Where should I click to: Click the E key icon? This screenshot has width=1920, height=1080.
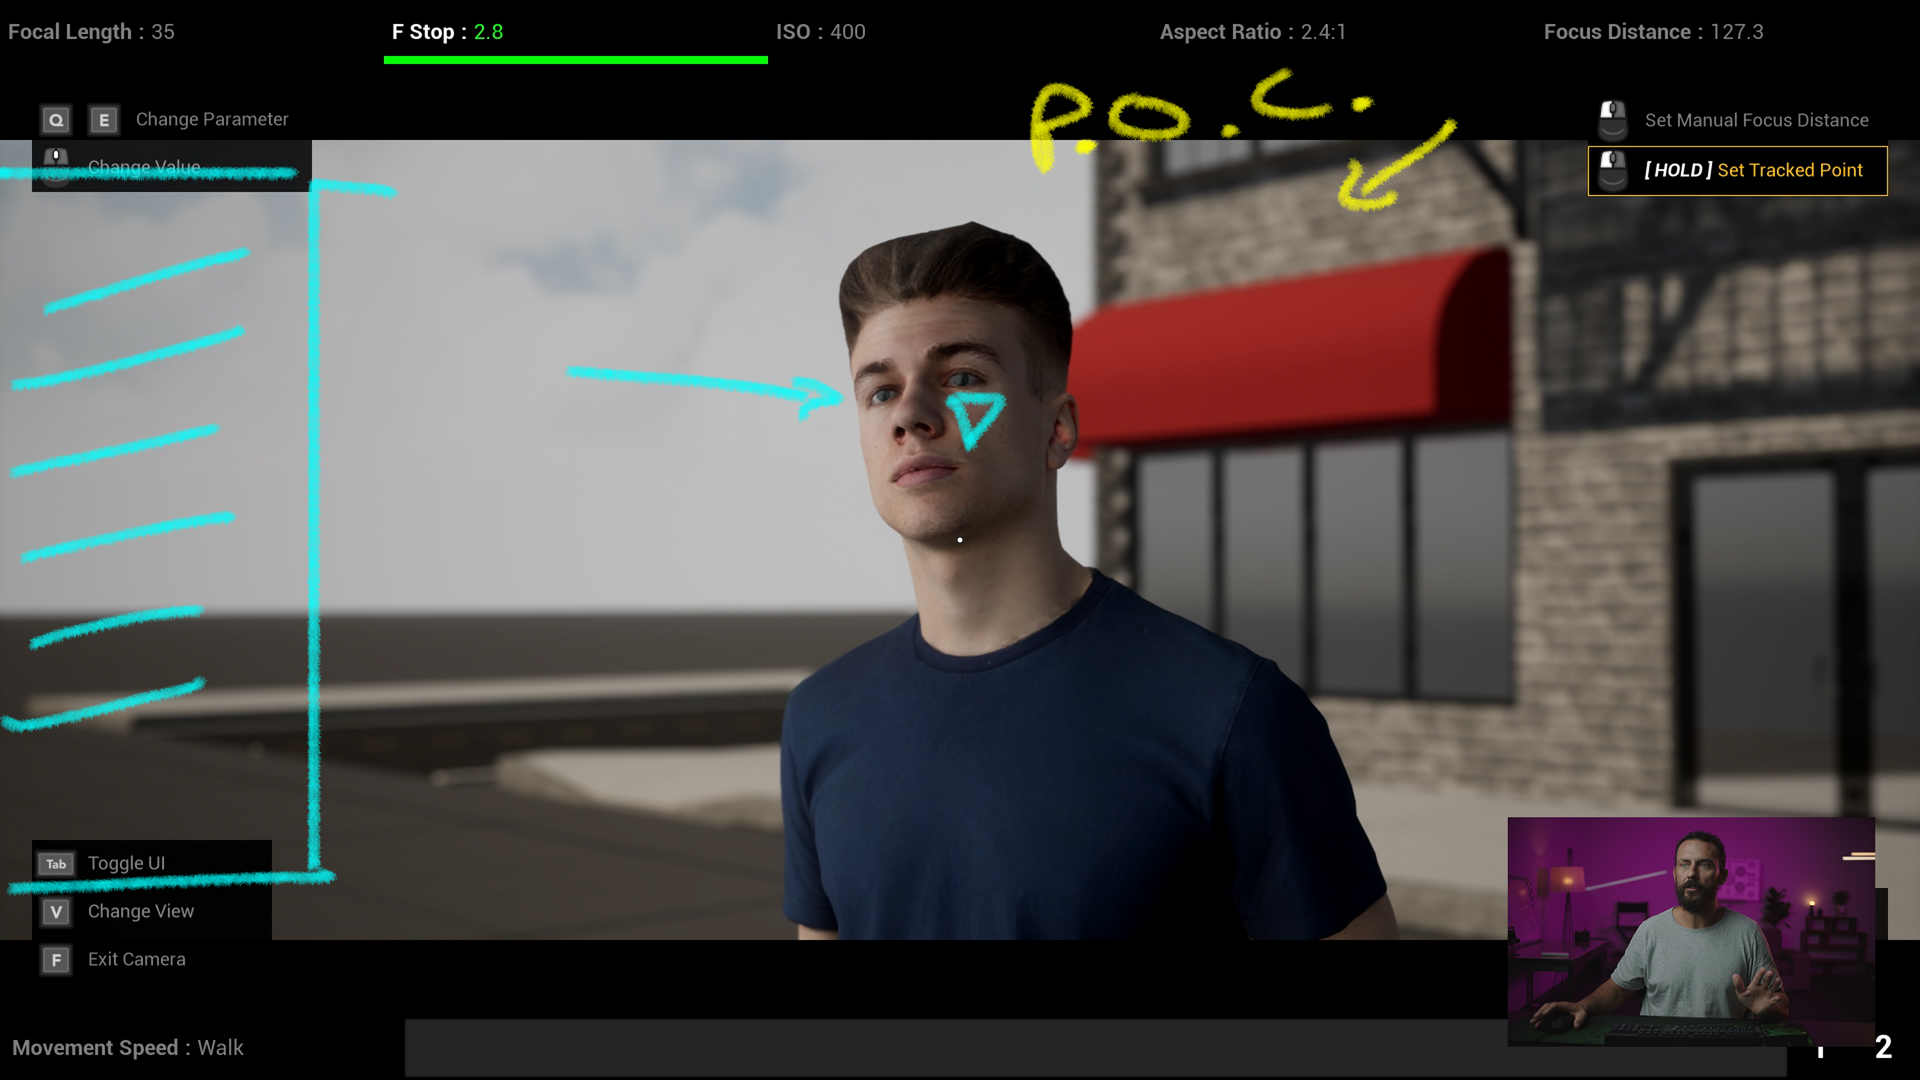coord(103,120)
